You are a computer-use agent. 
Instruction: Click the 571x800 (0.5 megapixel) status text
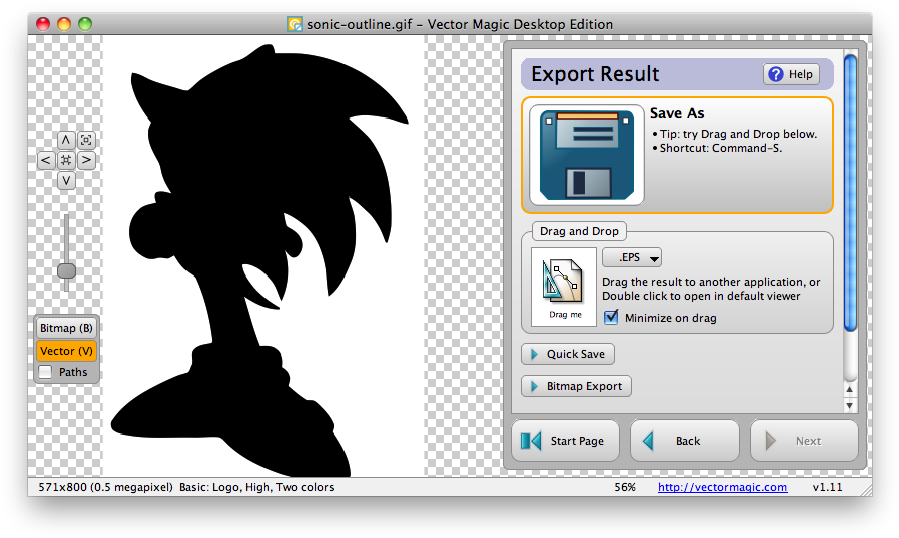click(x=105, y=487)
